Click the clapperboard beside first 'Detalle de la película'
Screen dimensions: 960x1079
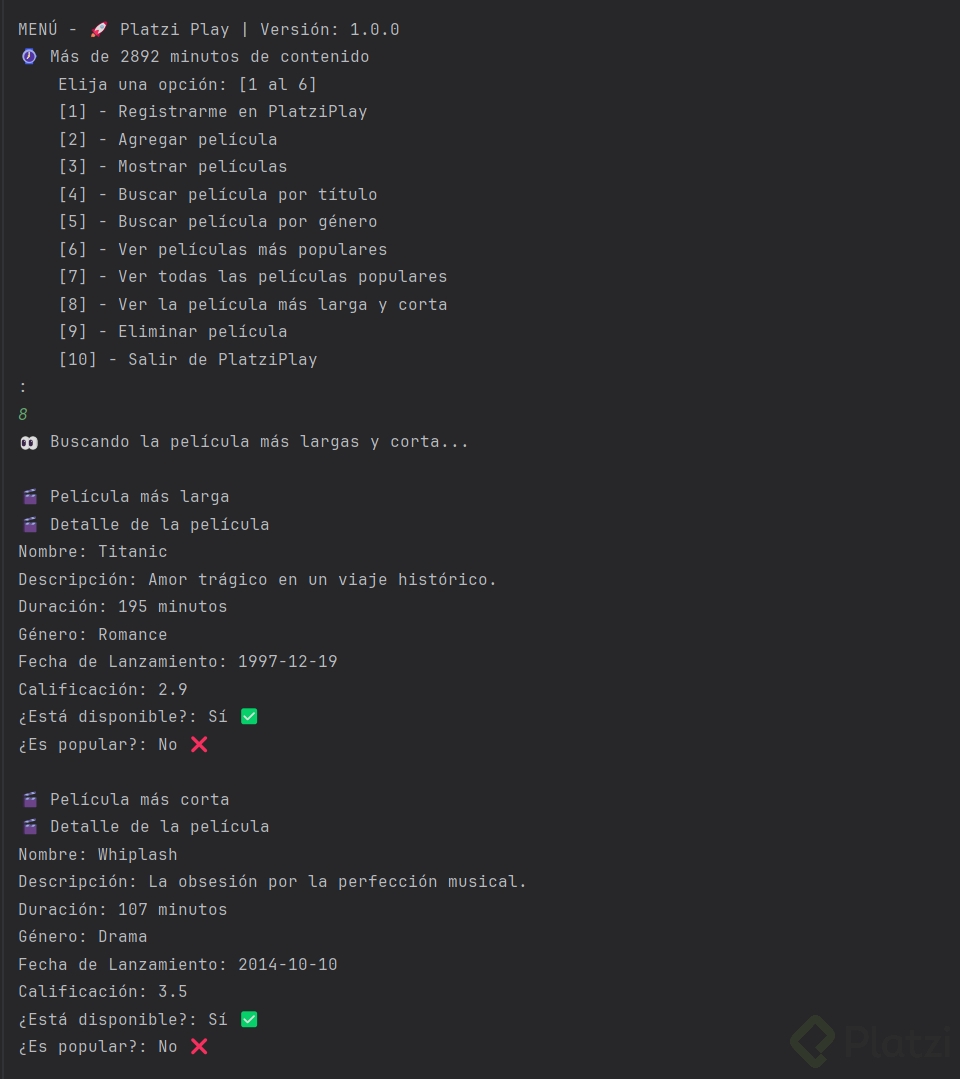(30, 524)
